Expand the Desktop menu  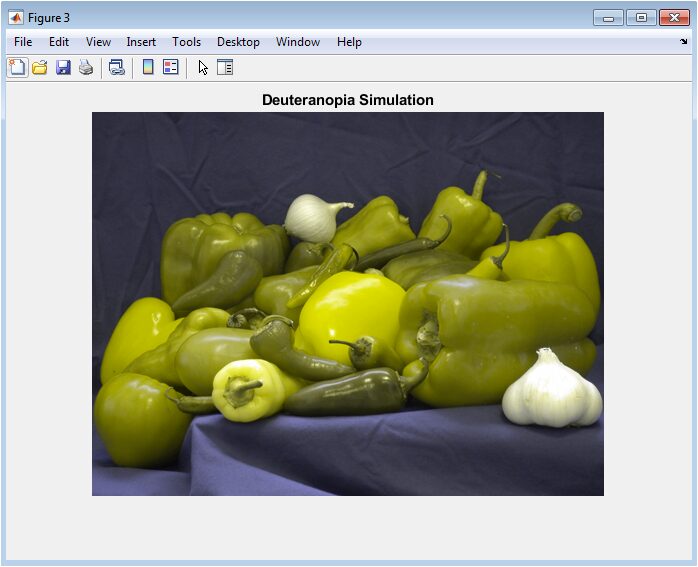click(x=238, y=42)
